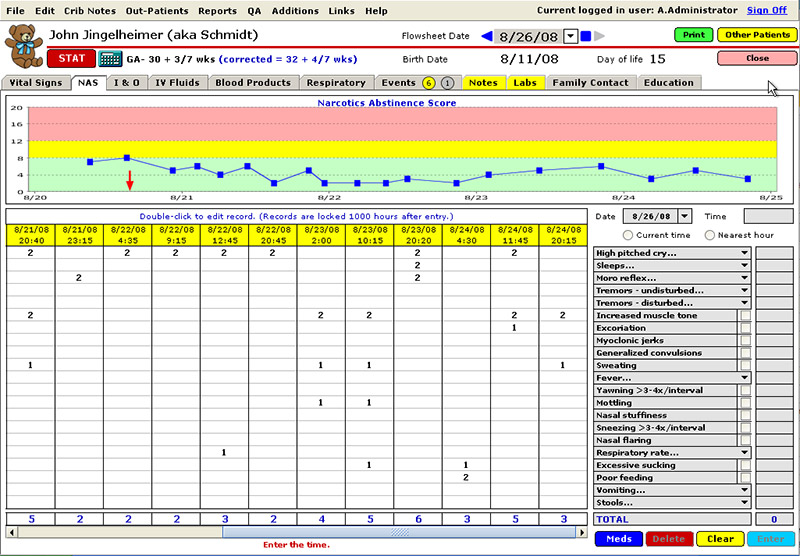Open the Additions menu

point(295,11)
